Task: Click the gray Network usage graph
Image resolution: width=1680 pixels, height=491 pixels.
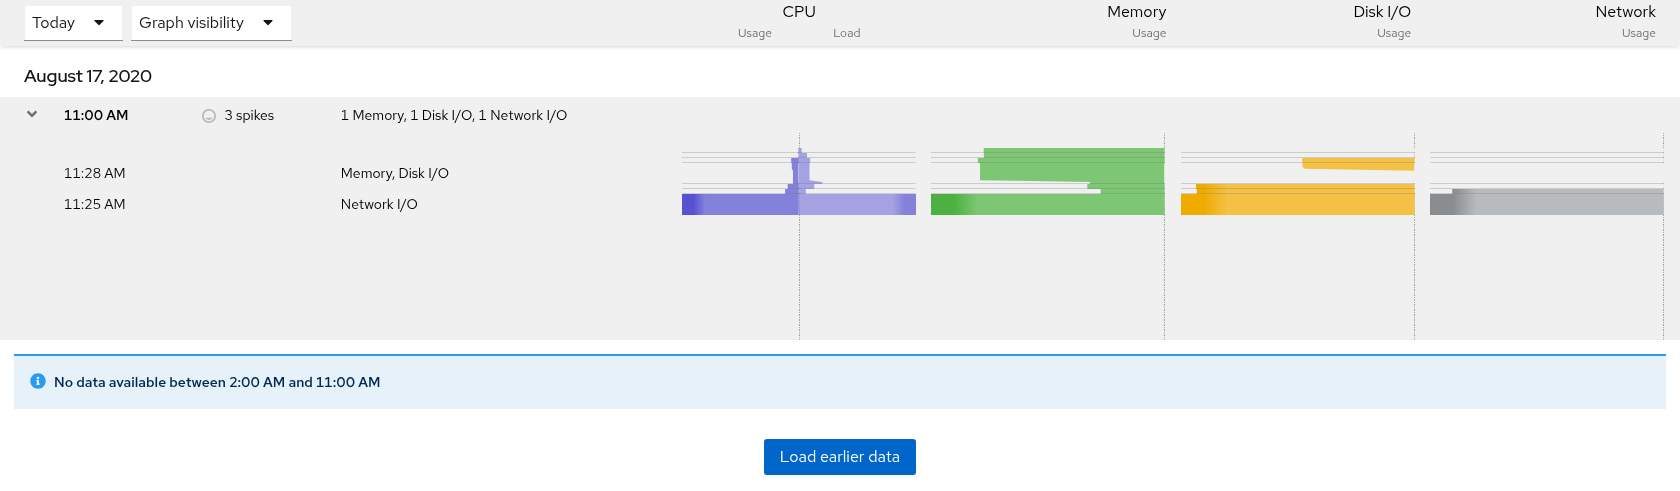Action: pos(1547,202)
